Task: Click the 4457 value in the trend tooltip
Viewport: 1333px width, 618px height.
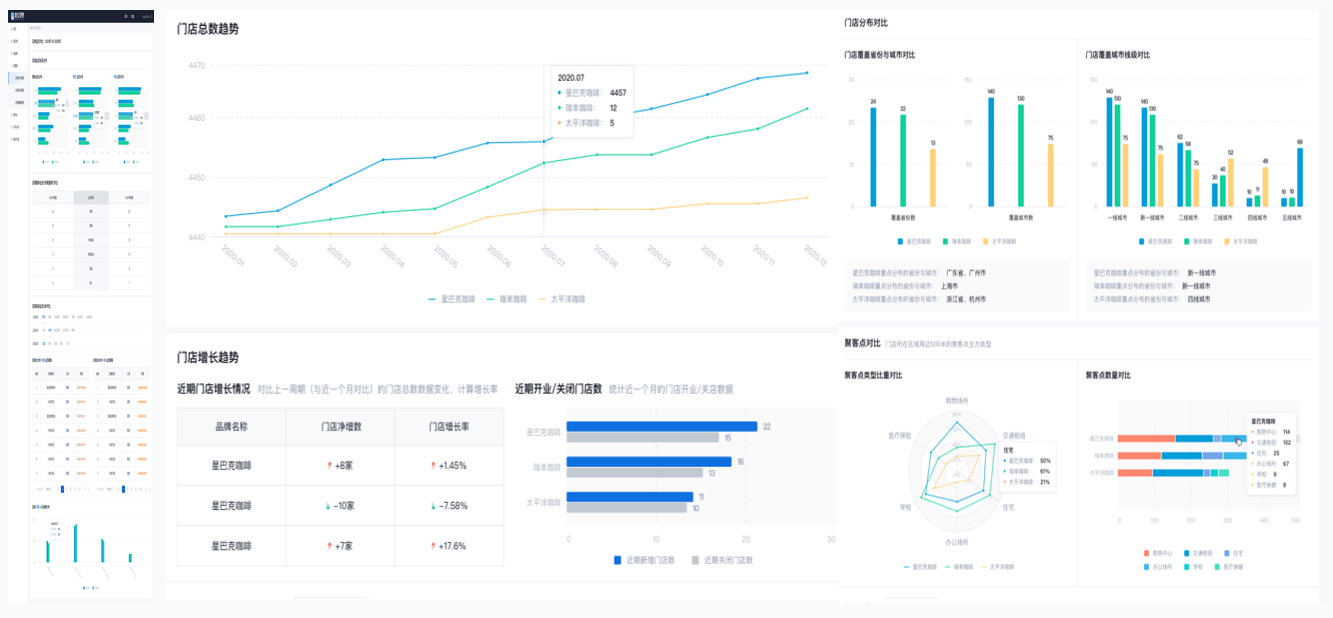Action: click(618, 92)
